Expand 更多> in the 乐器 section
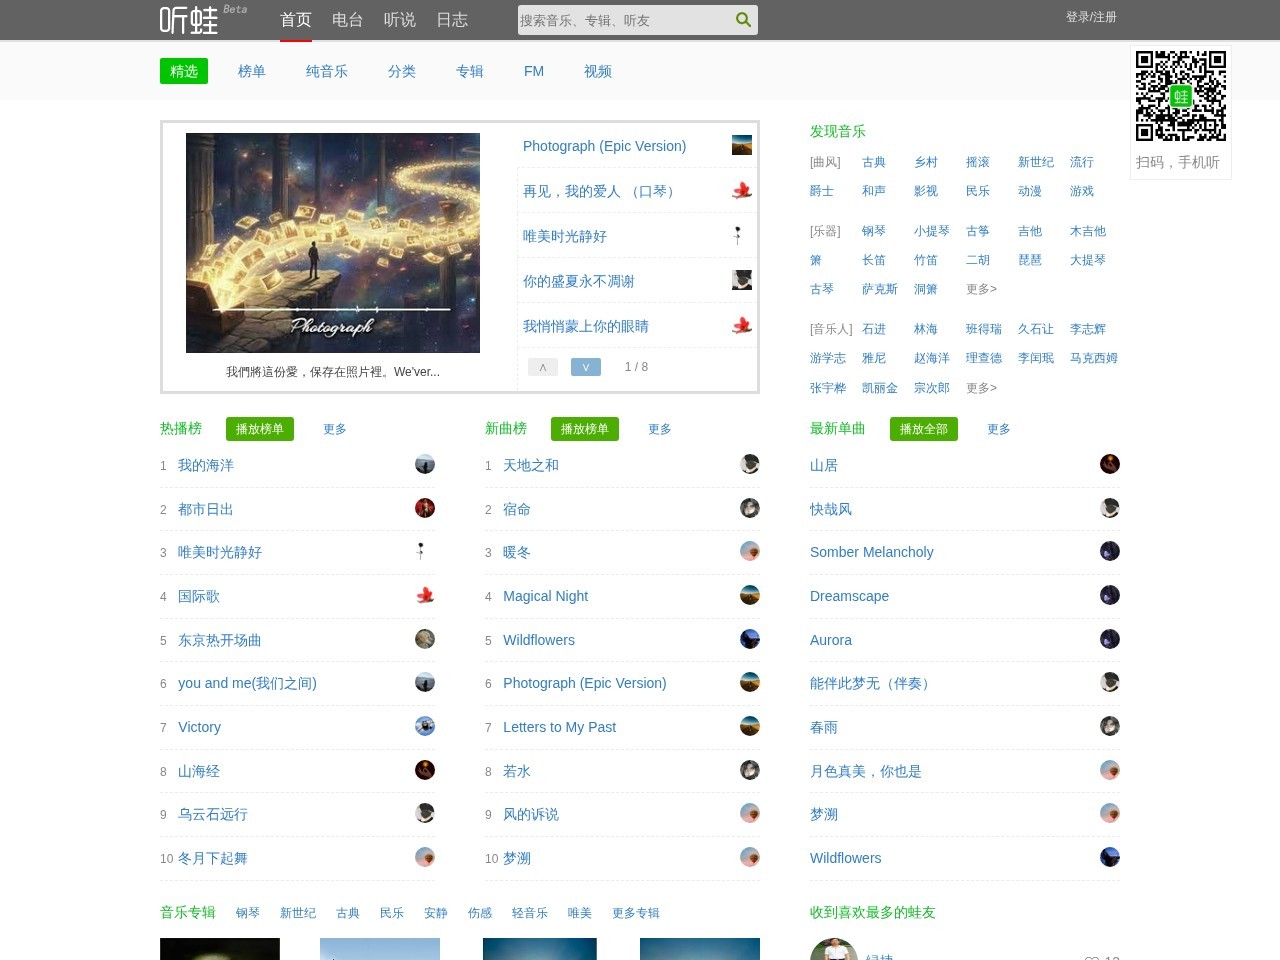 click(x=981, y=289)
